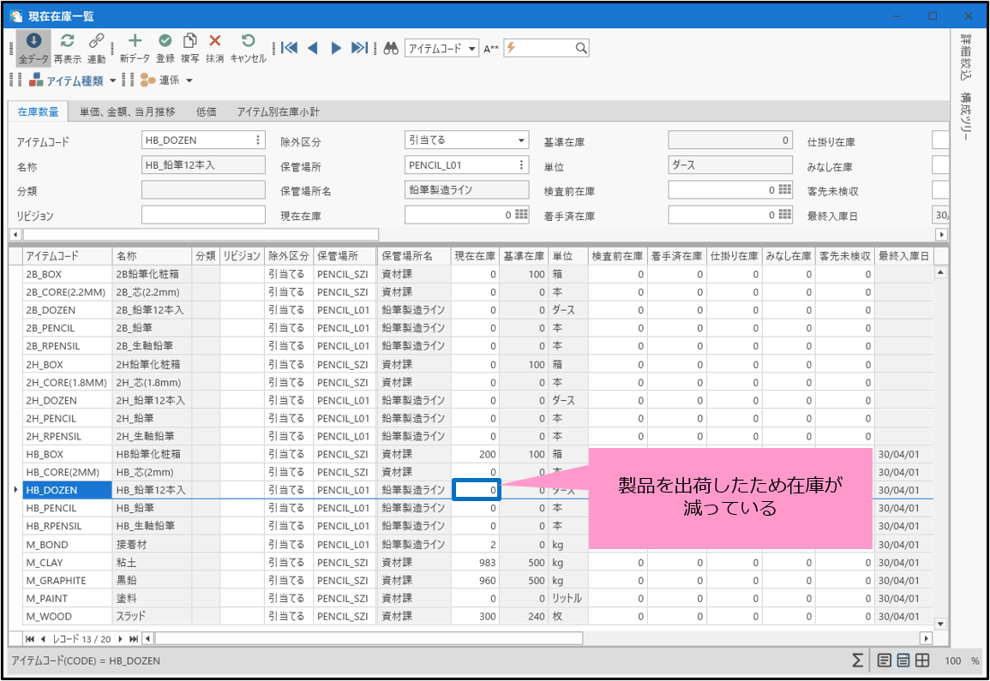Open the 除外区分 引当てる combo box
The height and width of the screenshot is (681, 990).
point(521,141)
